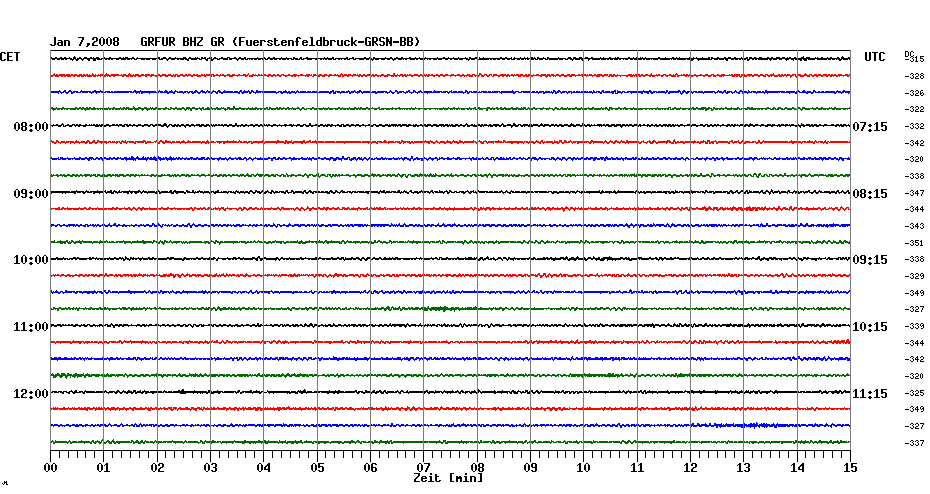
Task: Select the station title "GRFUR BHZ GR"
Action: 182,42
